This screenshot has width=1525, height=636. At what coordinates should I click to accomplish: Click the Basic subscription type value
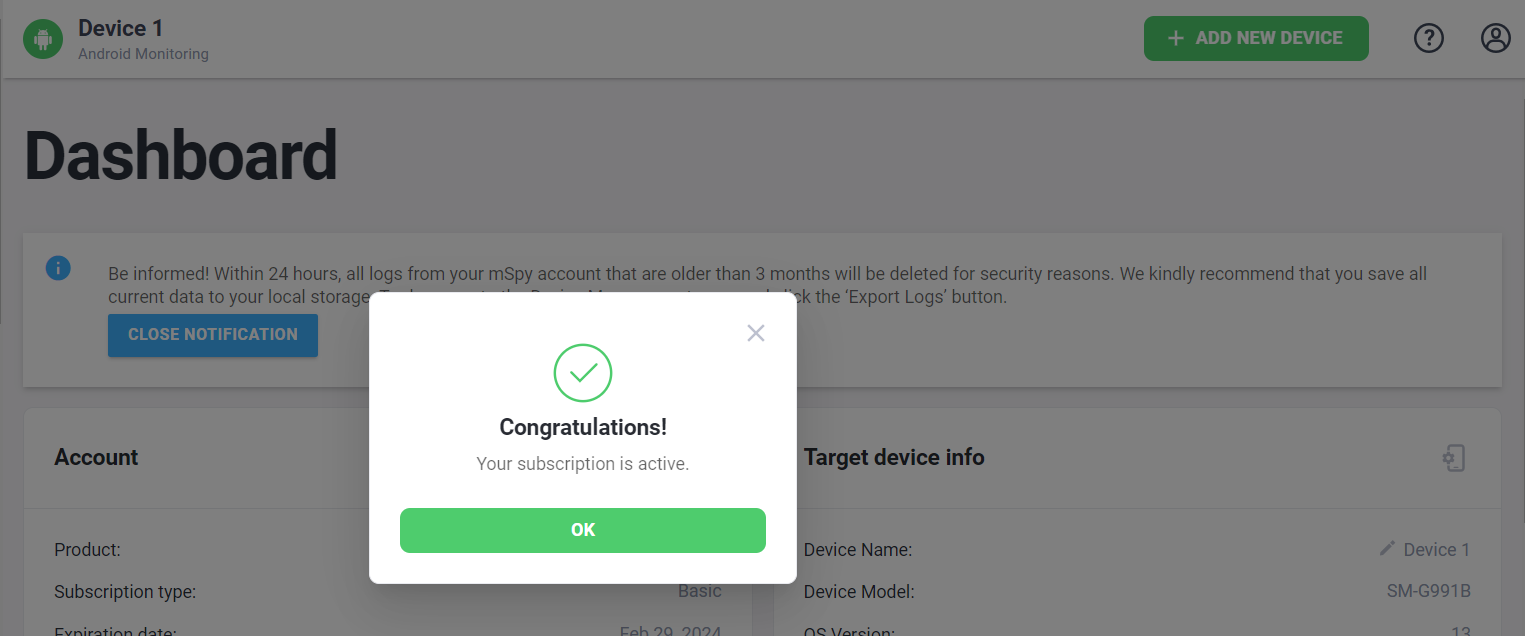[700, 591]
